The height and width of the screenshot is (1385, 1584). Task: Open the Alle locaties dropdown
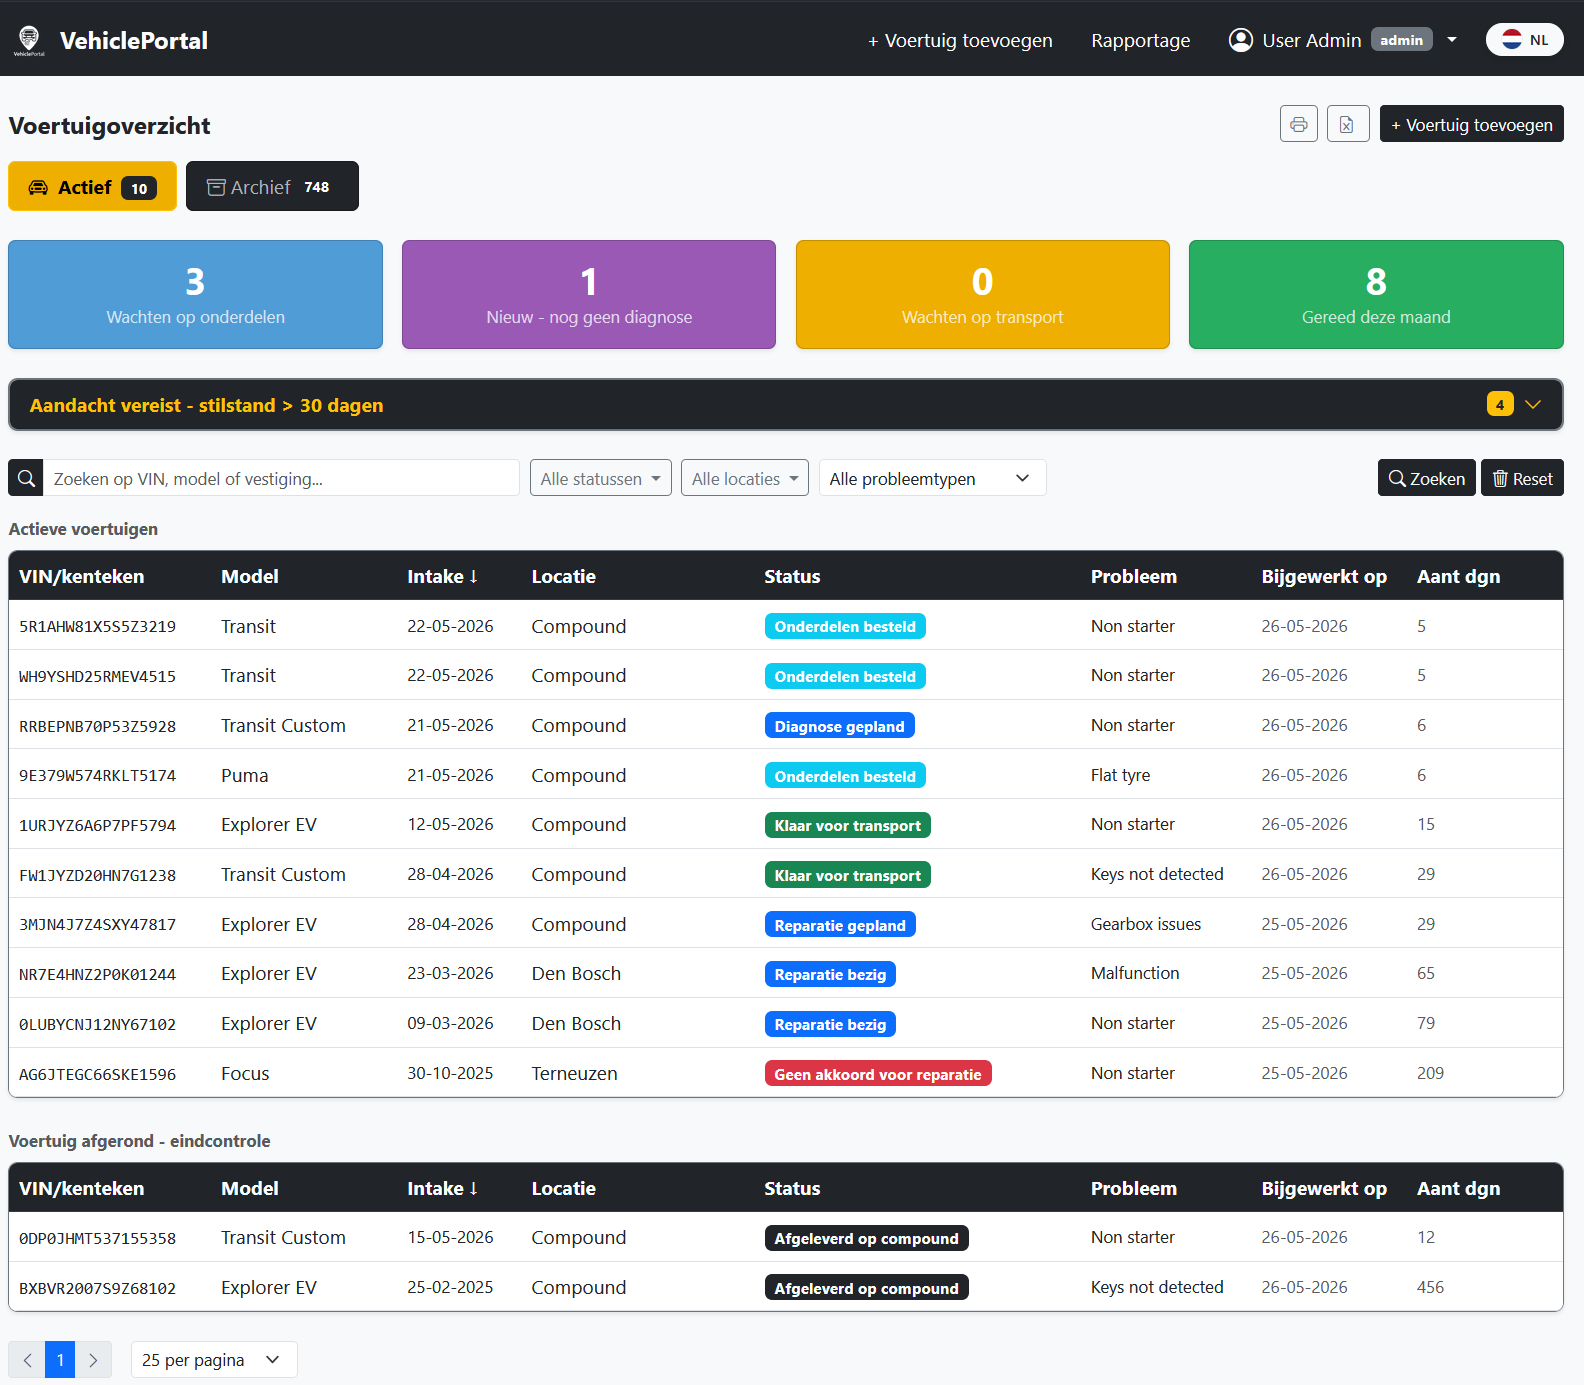(745, 478)
